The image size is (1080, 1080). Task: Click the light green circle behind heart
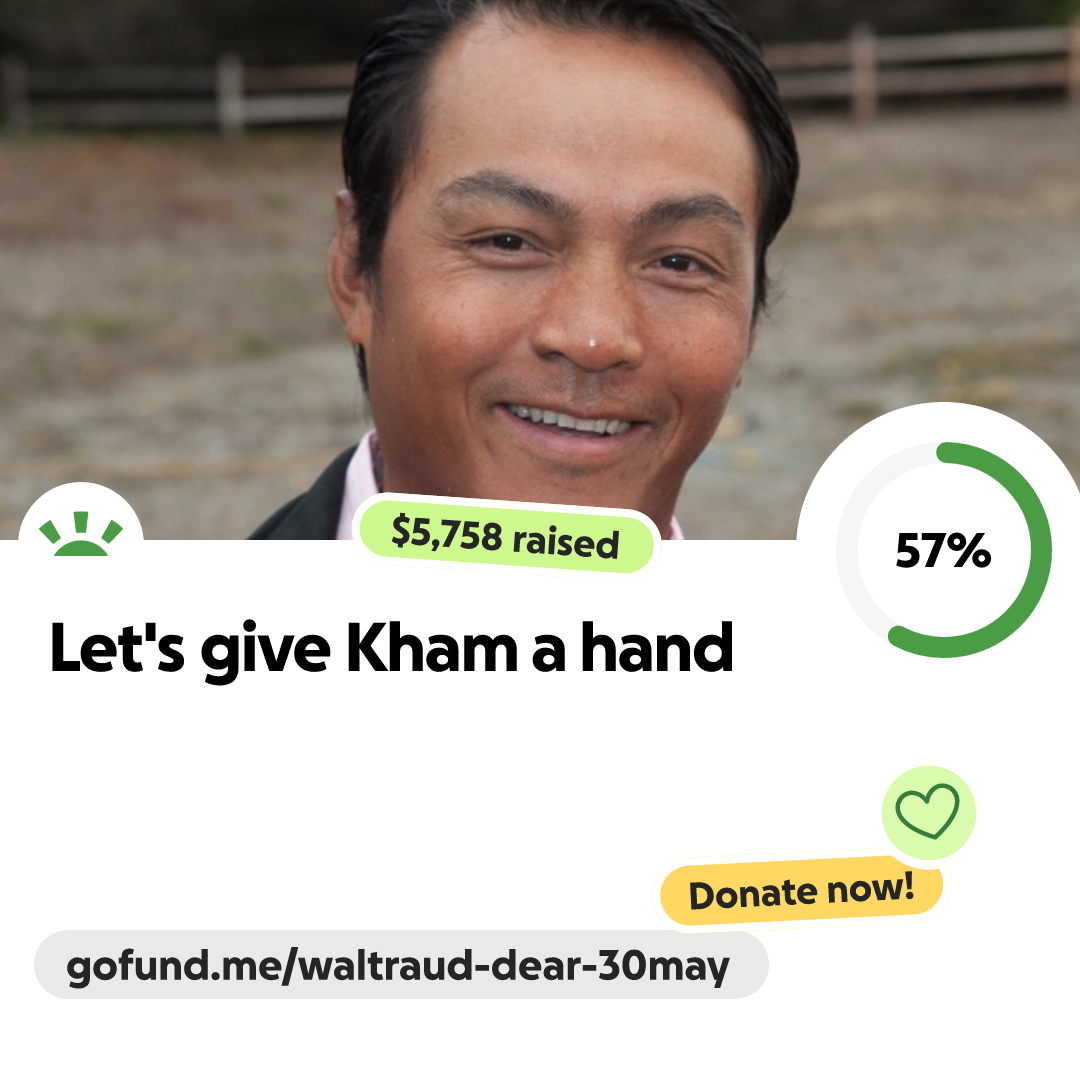point(928,812)
